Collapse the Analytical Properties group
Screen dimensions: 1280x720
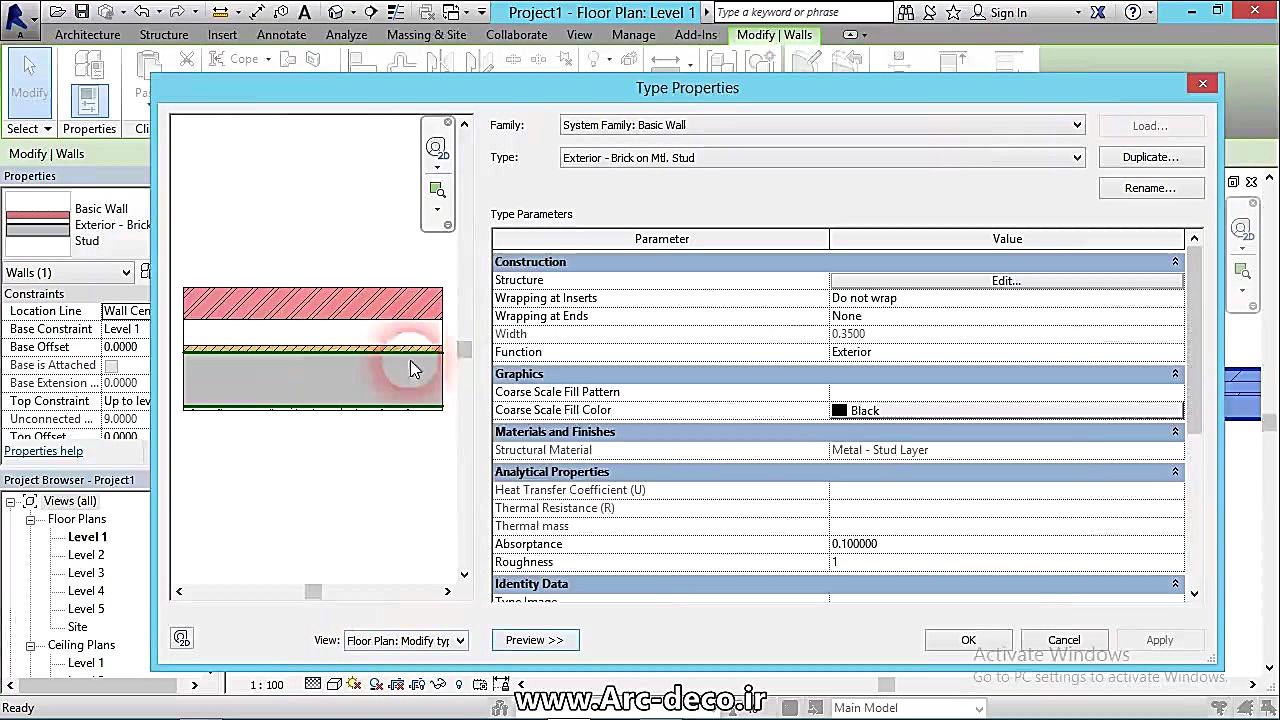pyautogui.click(x=1175, y=472)
